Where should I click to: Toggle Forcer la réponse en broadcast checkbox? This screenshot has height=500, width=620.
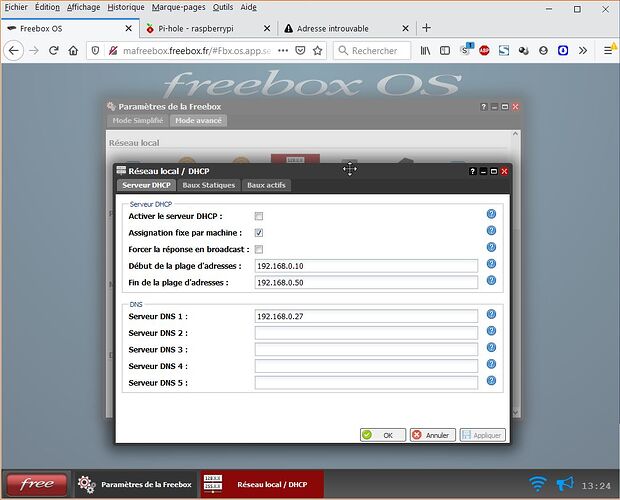[x=259, y=249]
